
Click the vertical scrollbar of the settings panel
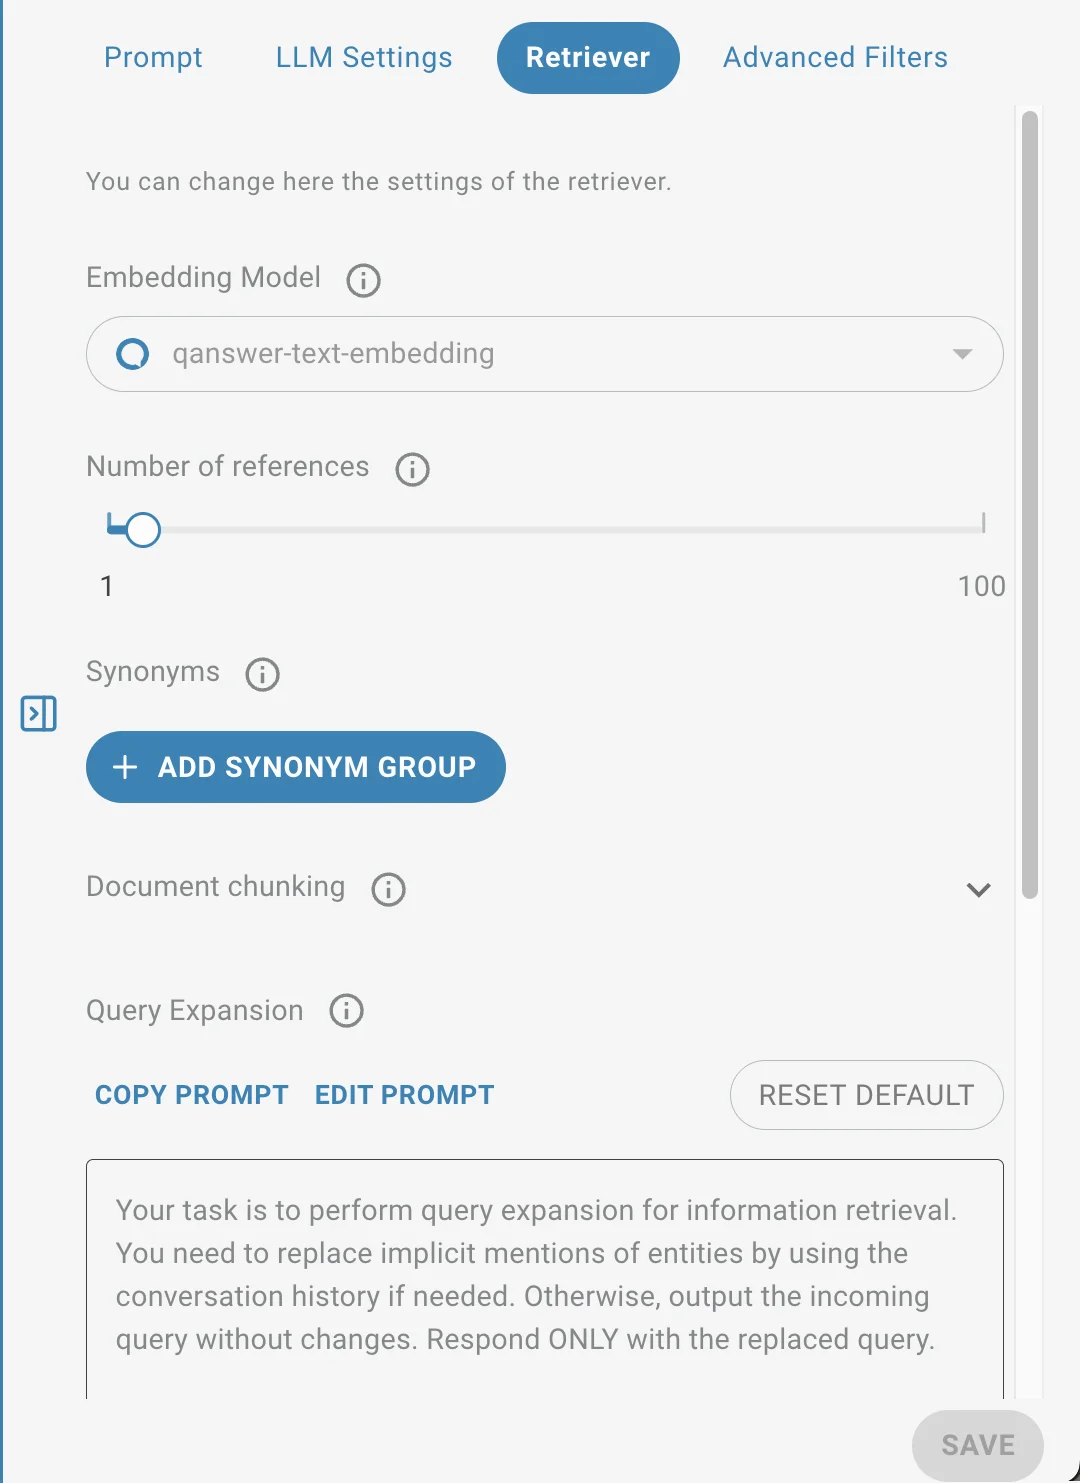[1030, 505]
